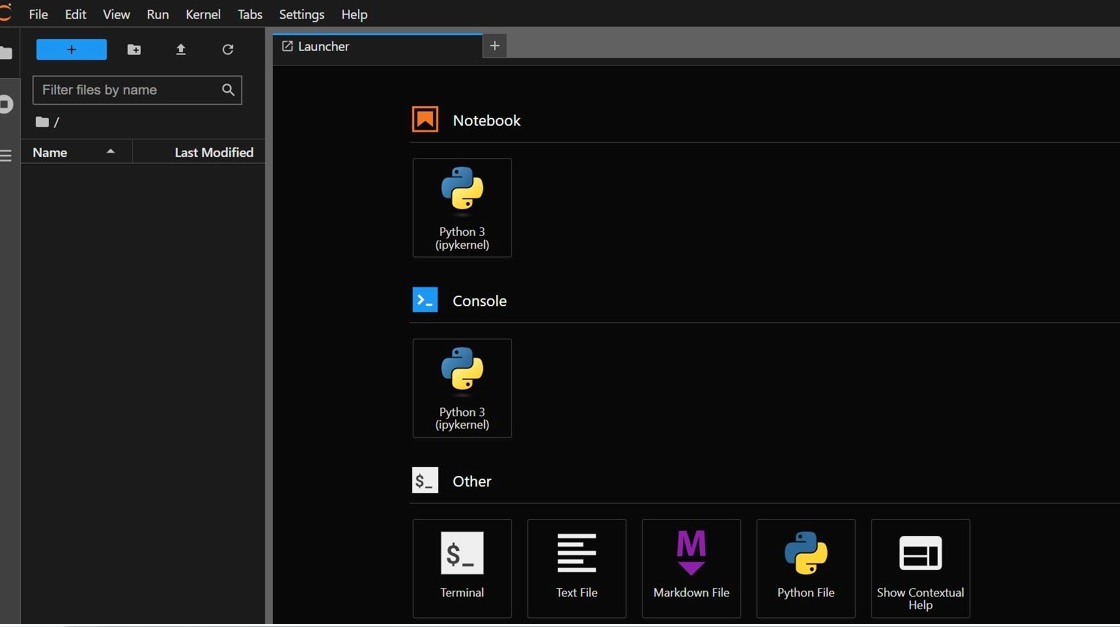Screen dimensions: 1120x627
Task: Add a new tab beside Launcher
Action: pos(494,46)
